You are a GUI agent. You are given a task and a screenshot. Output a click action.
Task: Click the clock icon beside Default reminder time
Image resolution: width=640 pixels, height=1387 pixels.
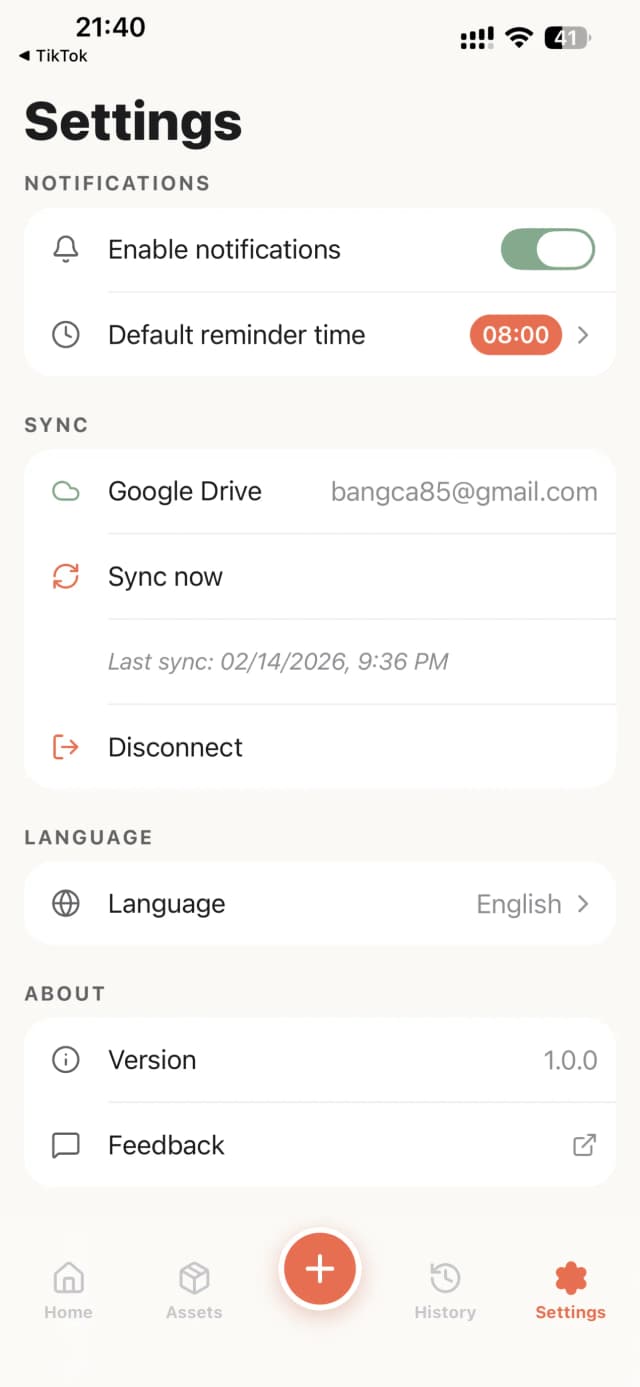coord(65,335)
